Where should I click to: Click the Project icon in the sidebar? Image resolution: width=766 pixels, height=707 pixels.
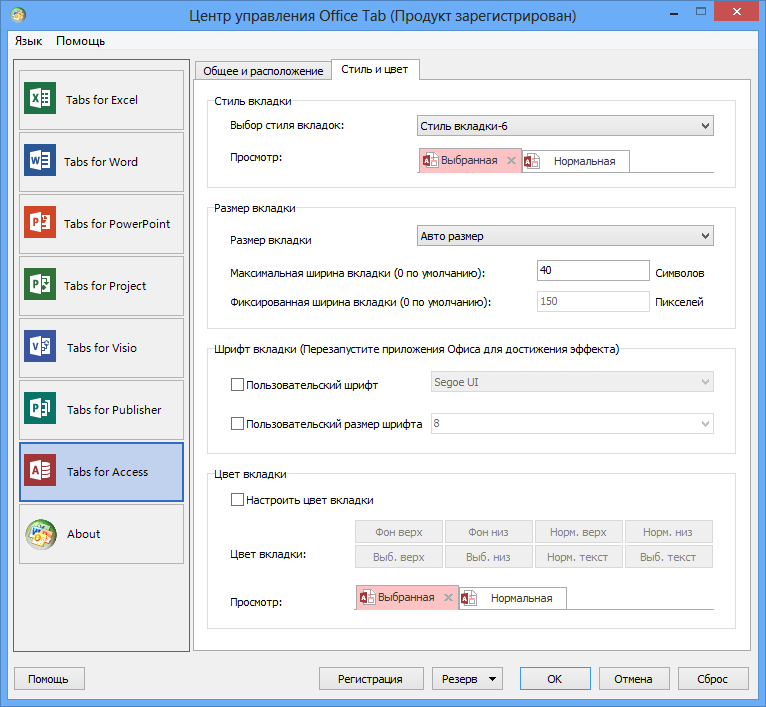pyautogui.click(x=40, y=284)
